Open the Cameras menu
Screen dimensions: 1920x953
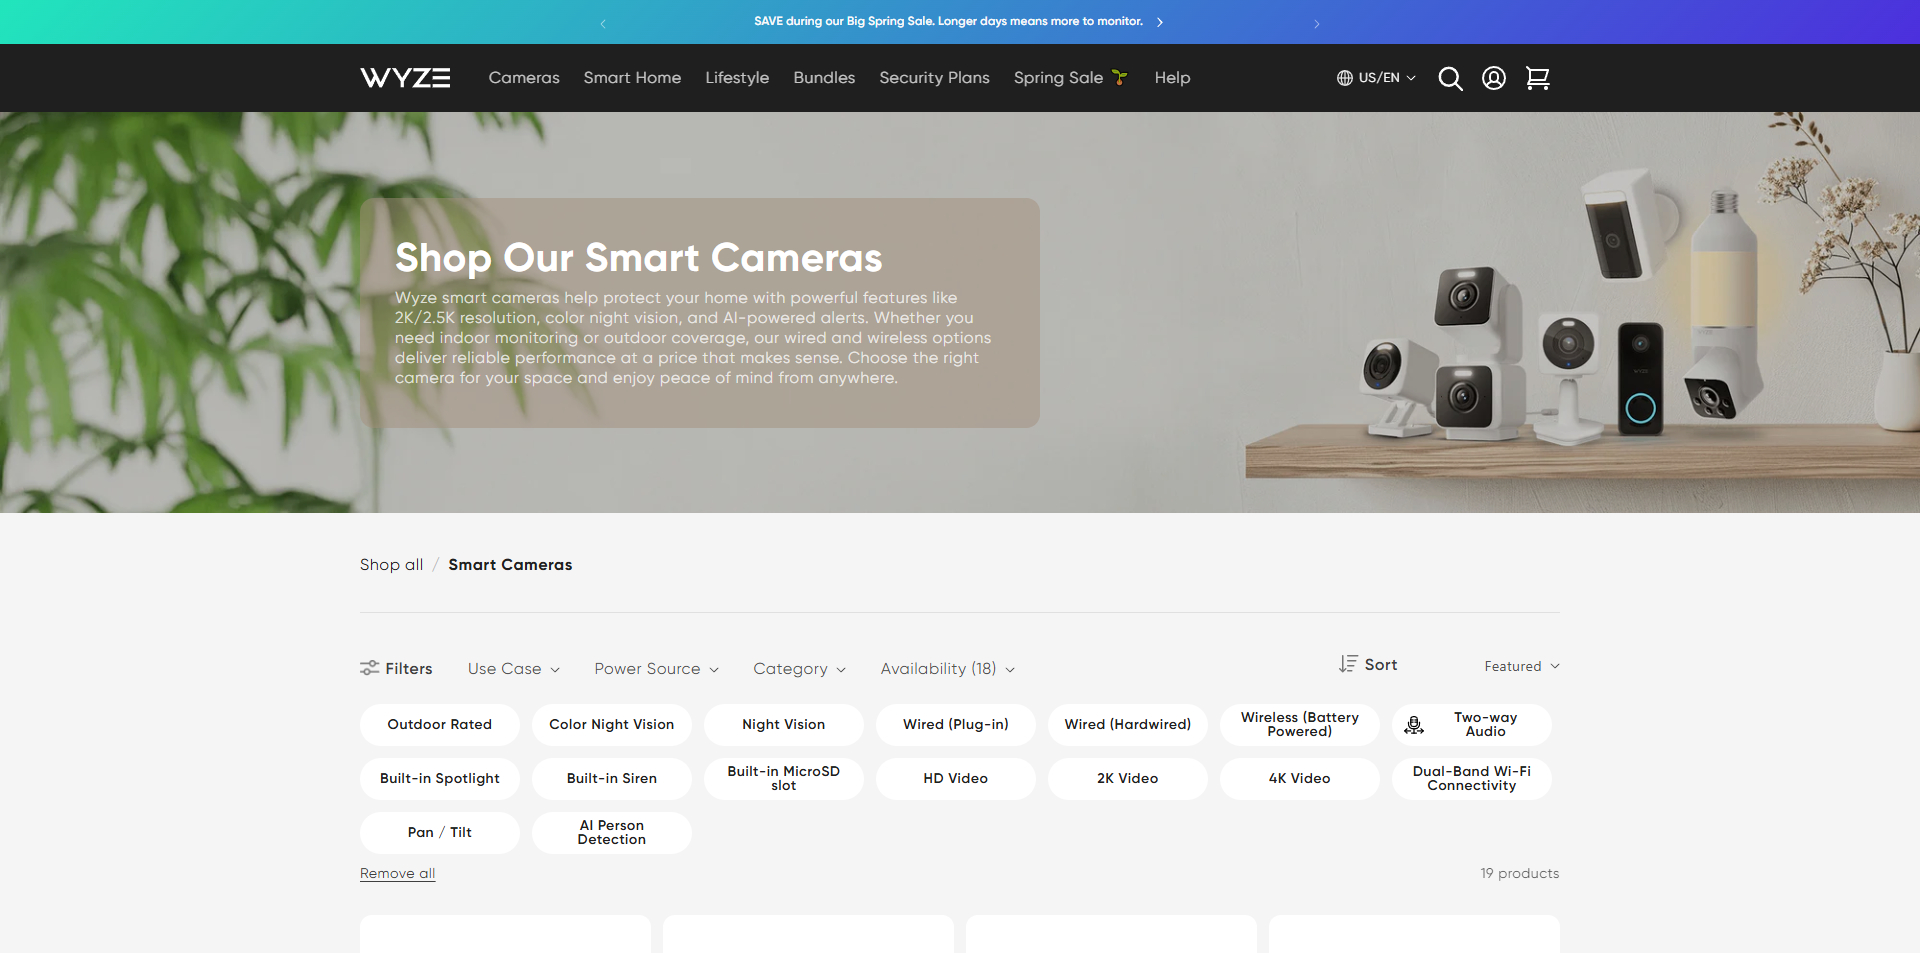tap(524, 78)
